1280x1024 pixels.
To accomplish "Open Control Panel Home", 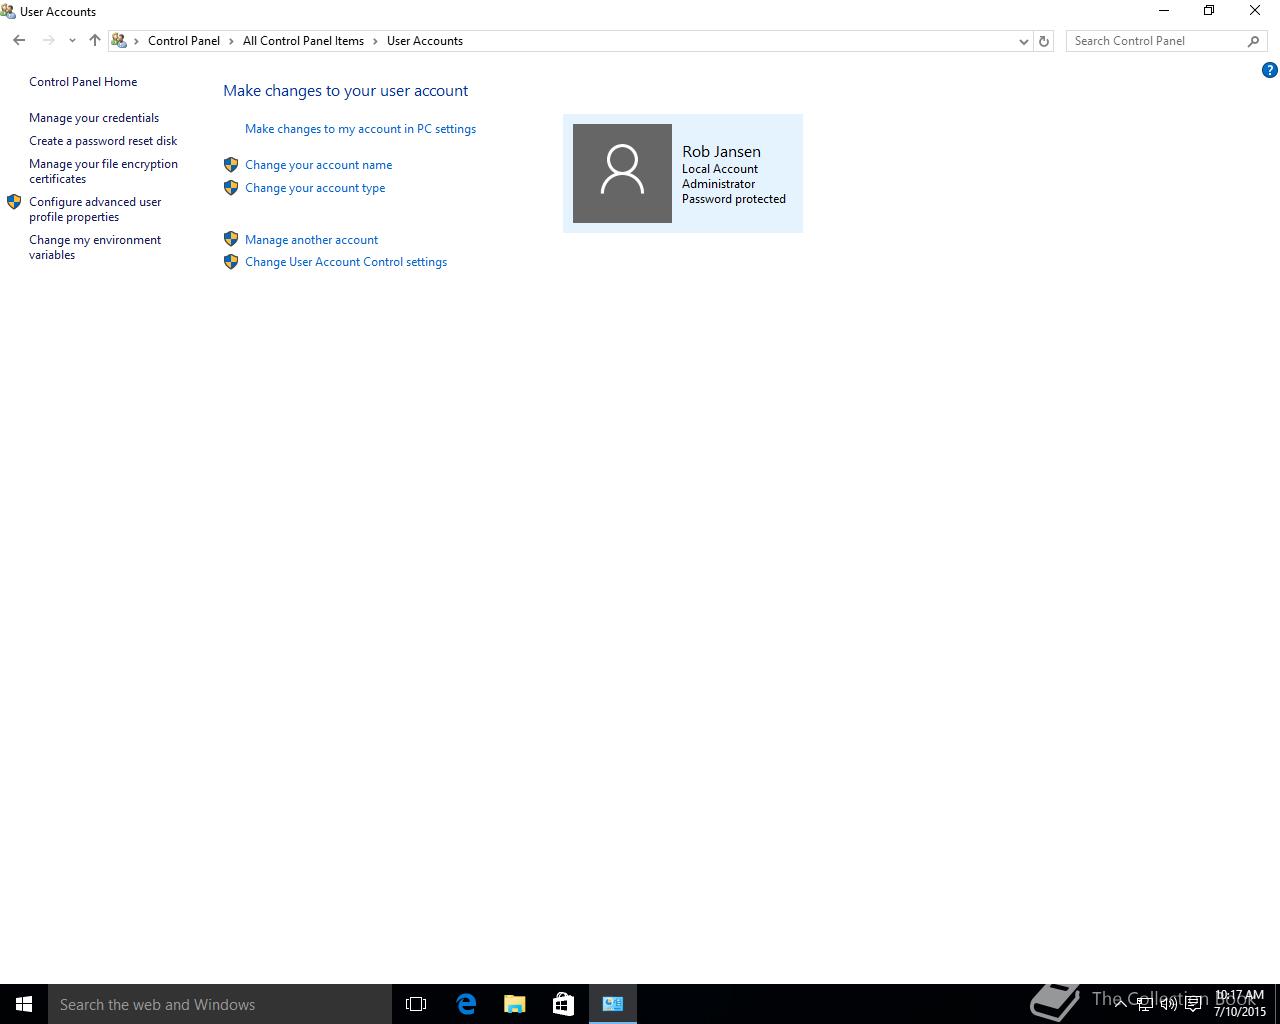I will point(83,82).
